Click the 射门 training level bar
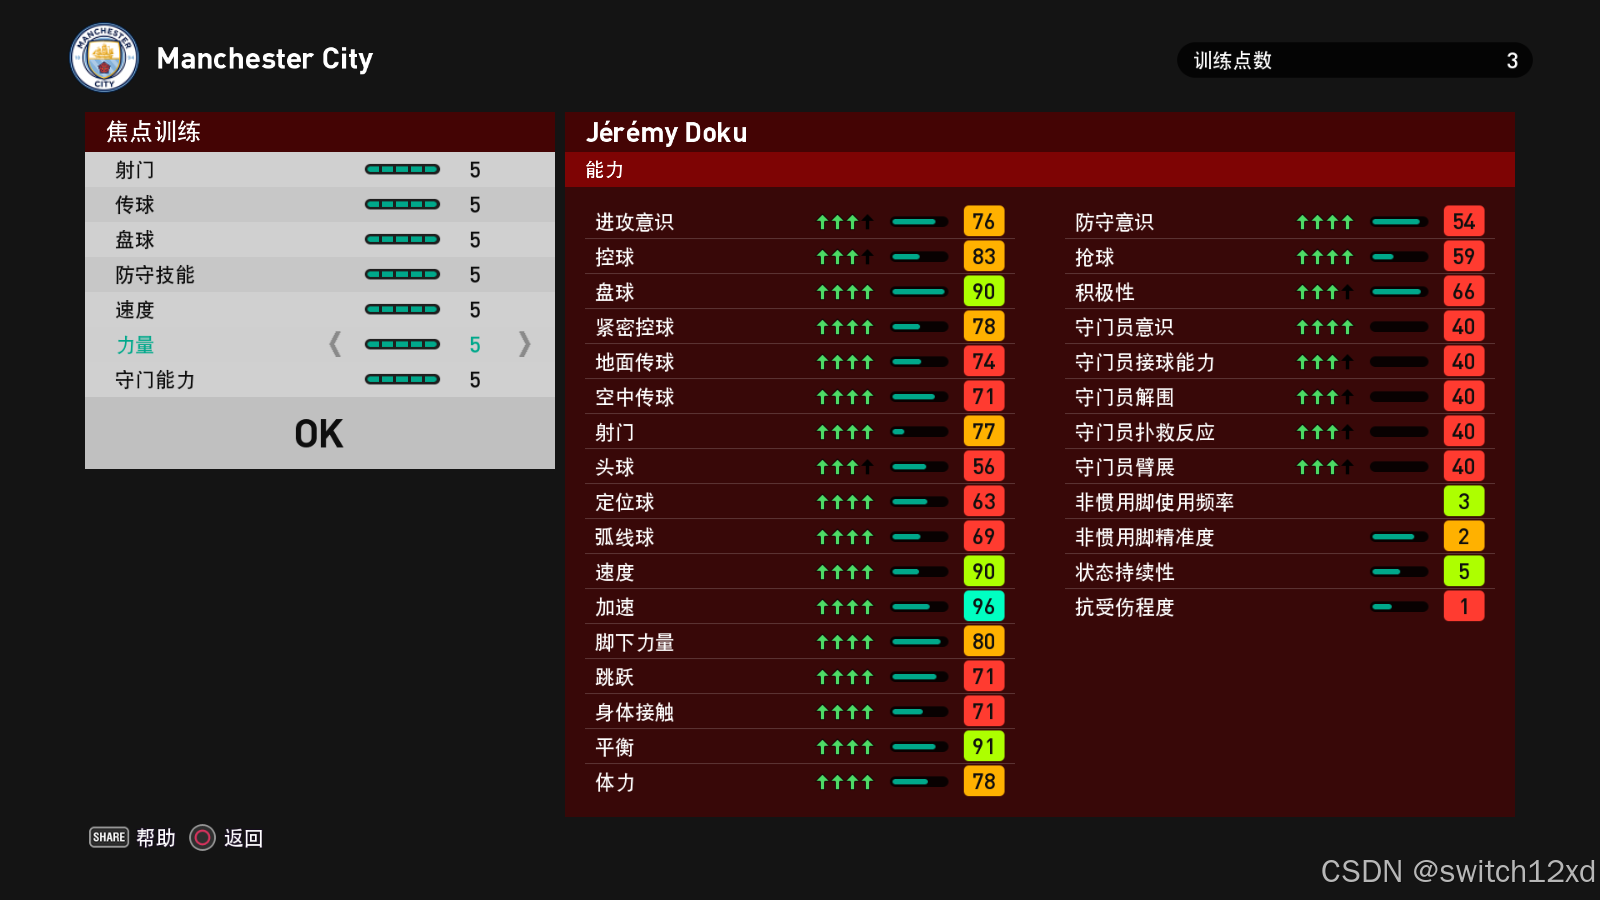1600x900 pixels. (x=402, y=169)
